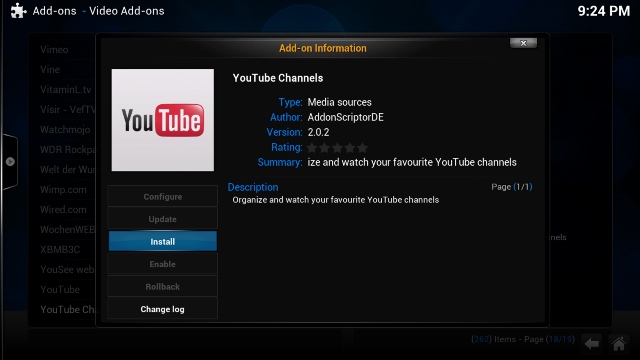Click the AddonScriptorDE author name
Screen dimensions: 640x360
point(345,118)
